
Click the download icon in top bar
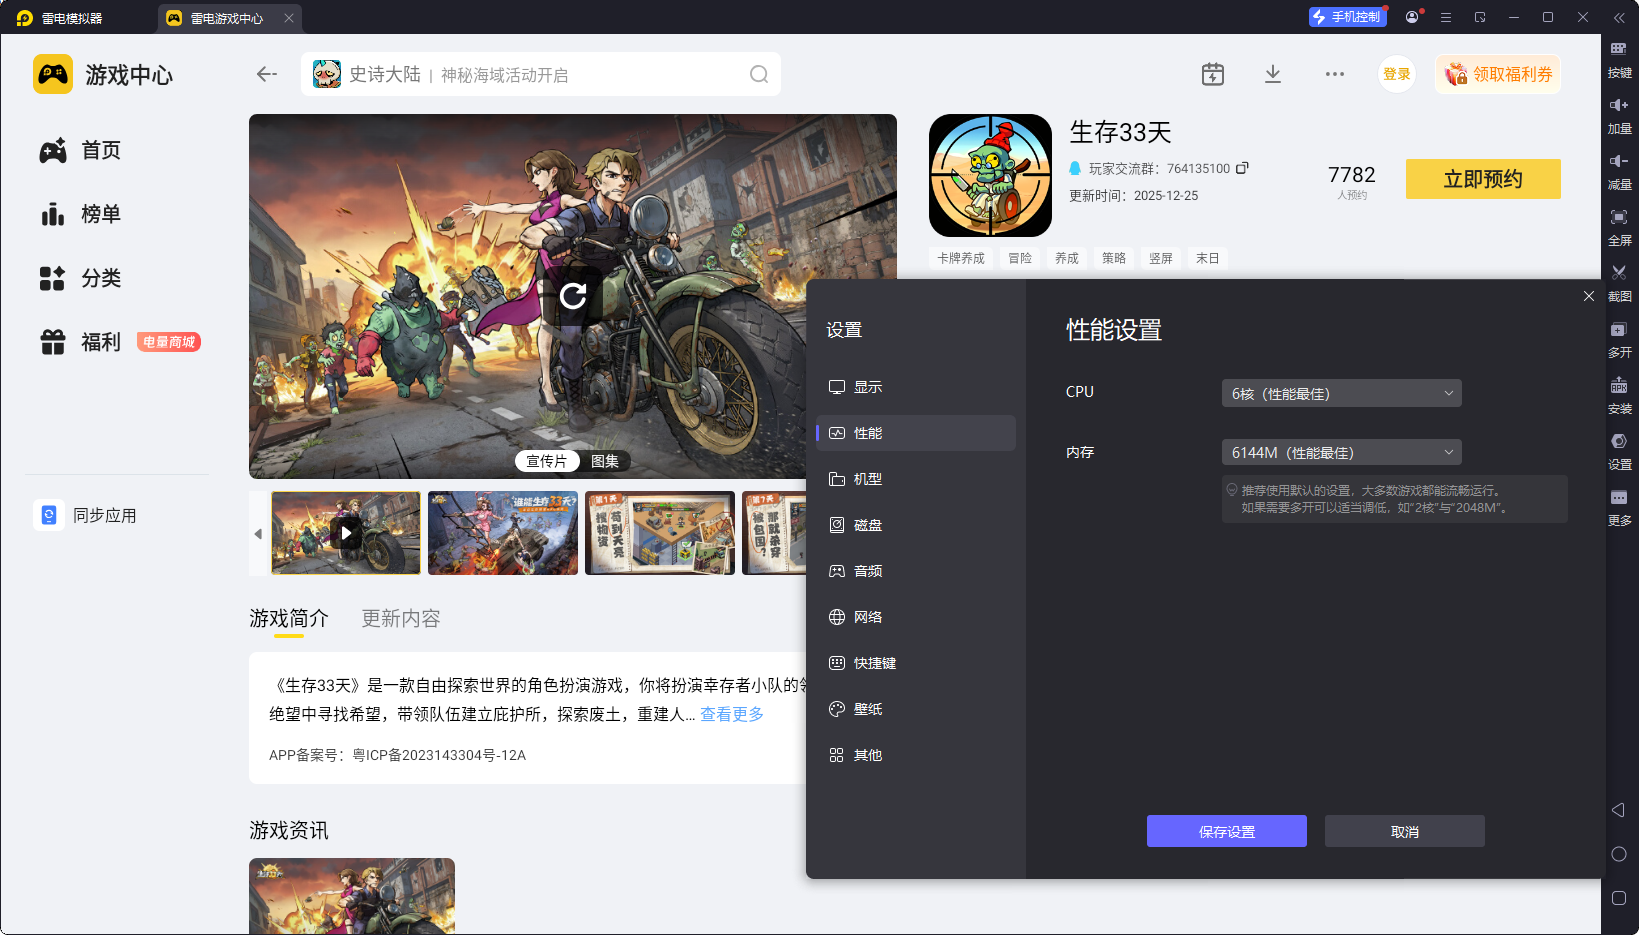click(x=1273, y=74)
